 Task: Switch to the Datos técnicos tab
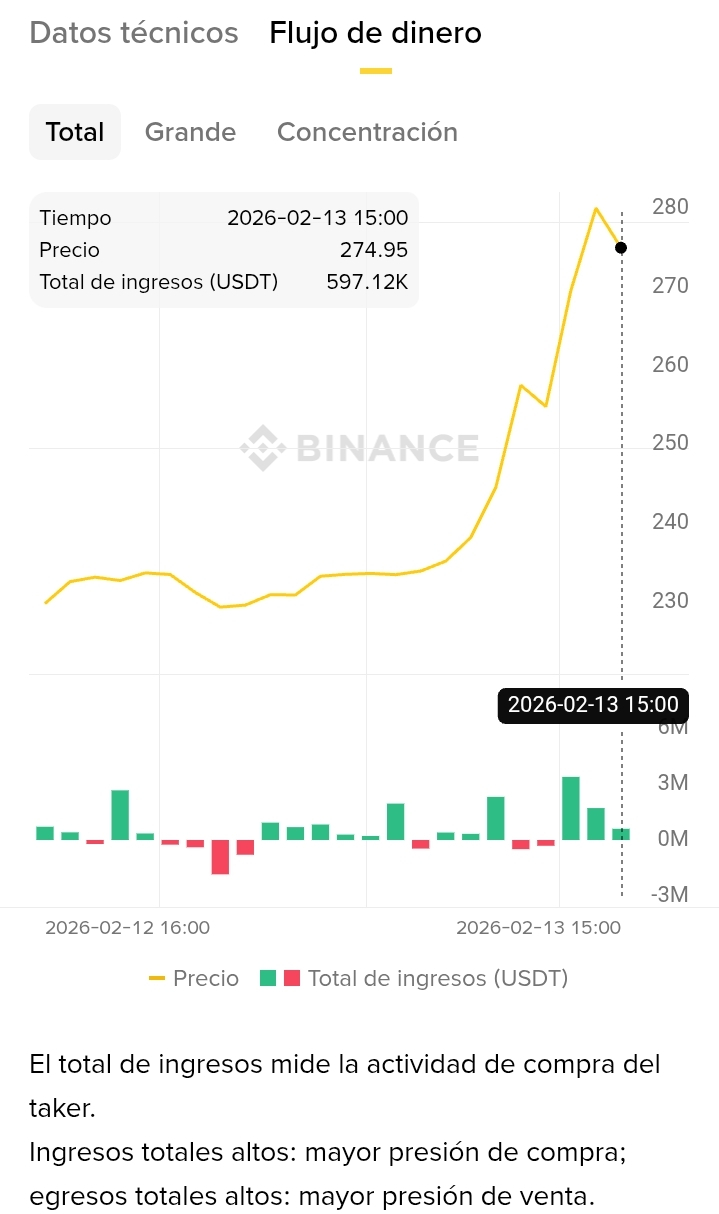coord(134,33)
